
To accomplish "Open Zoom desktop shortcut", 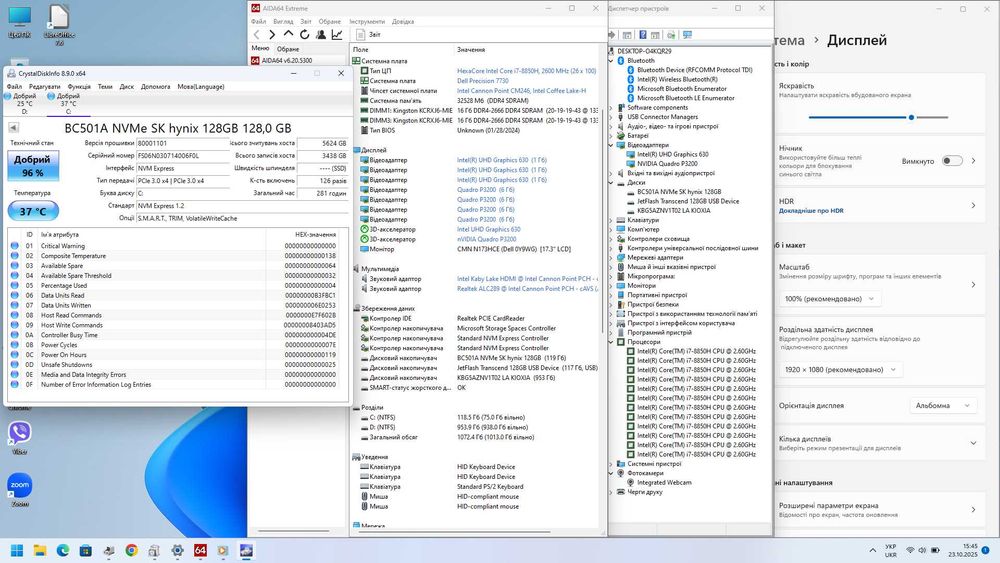I will coord(20,490).
